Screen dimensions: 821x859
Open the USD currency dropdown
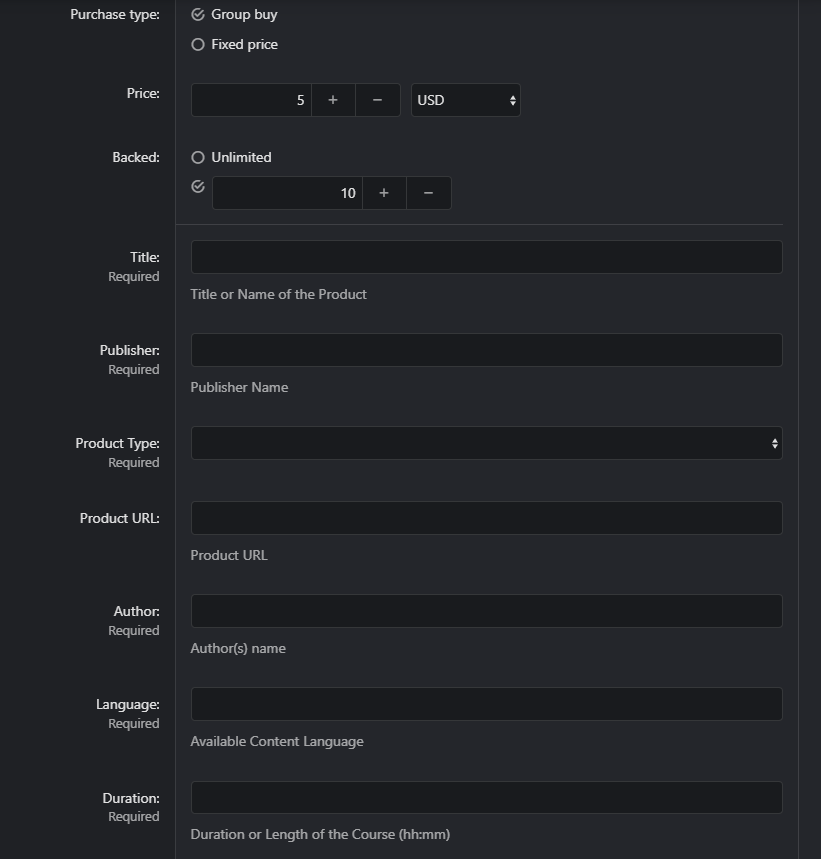[x=465, y=99]
